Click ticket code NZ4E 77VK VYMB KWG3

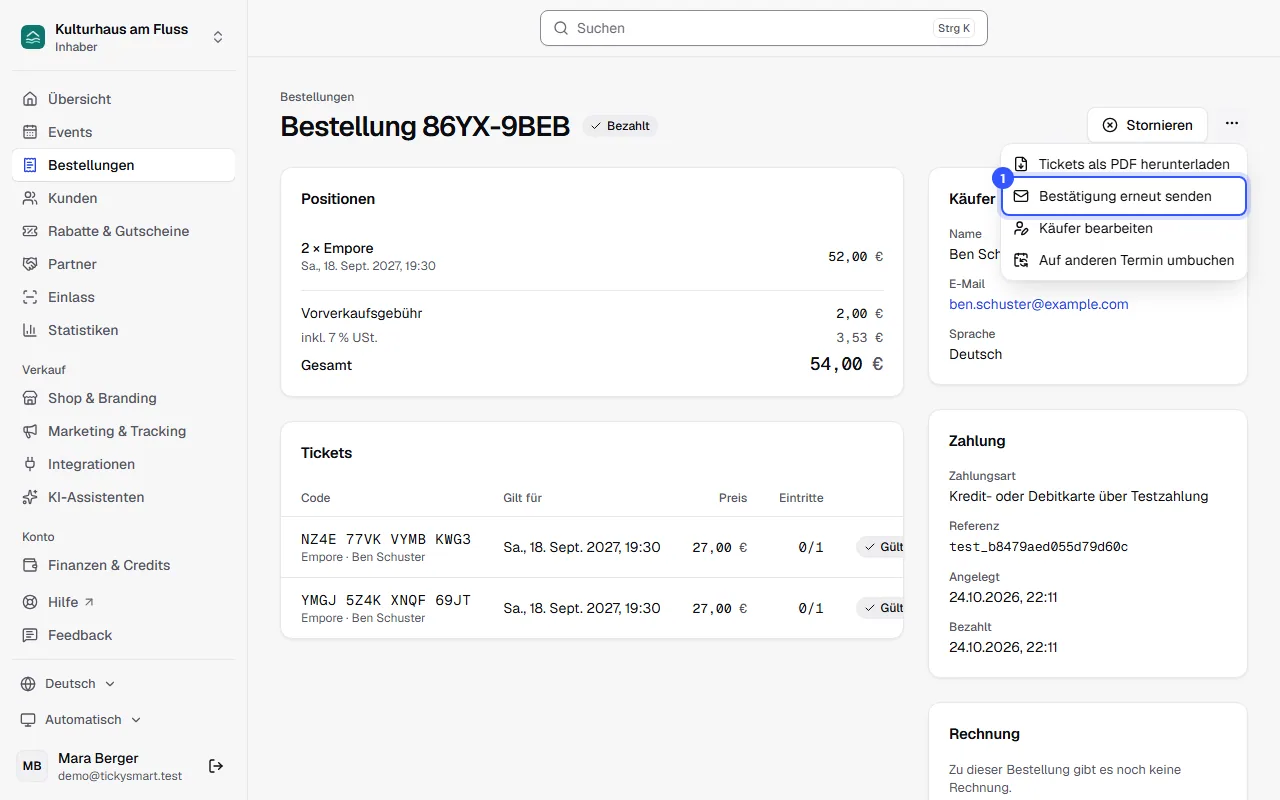386,540
